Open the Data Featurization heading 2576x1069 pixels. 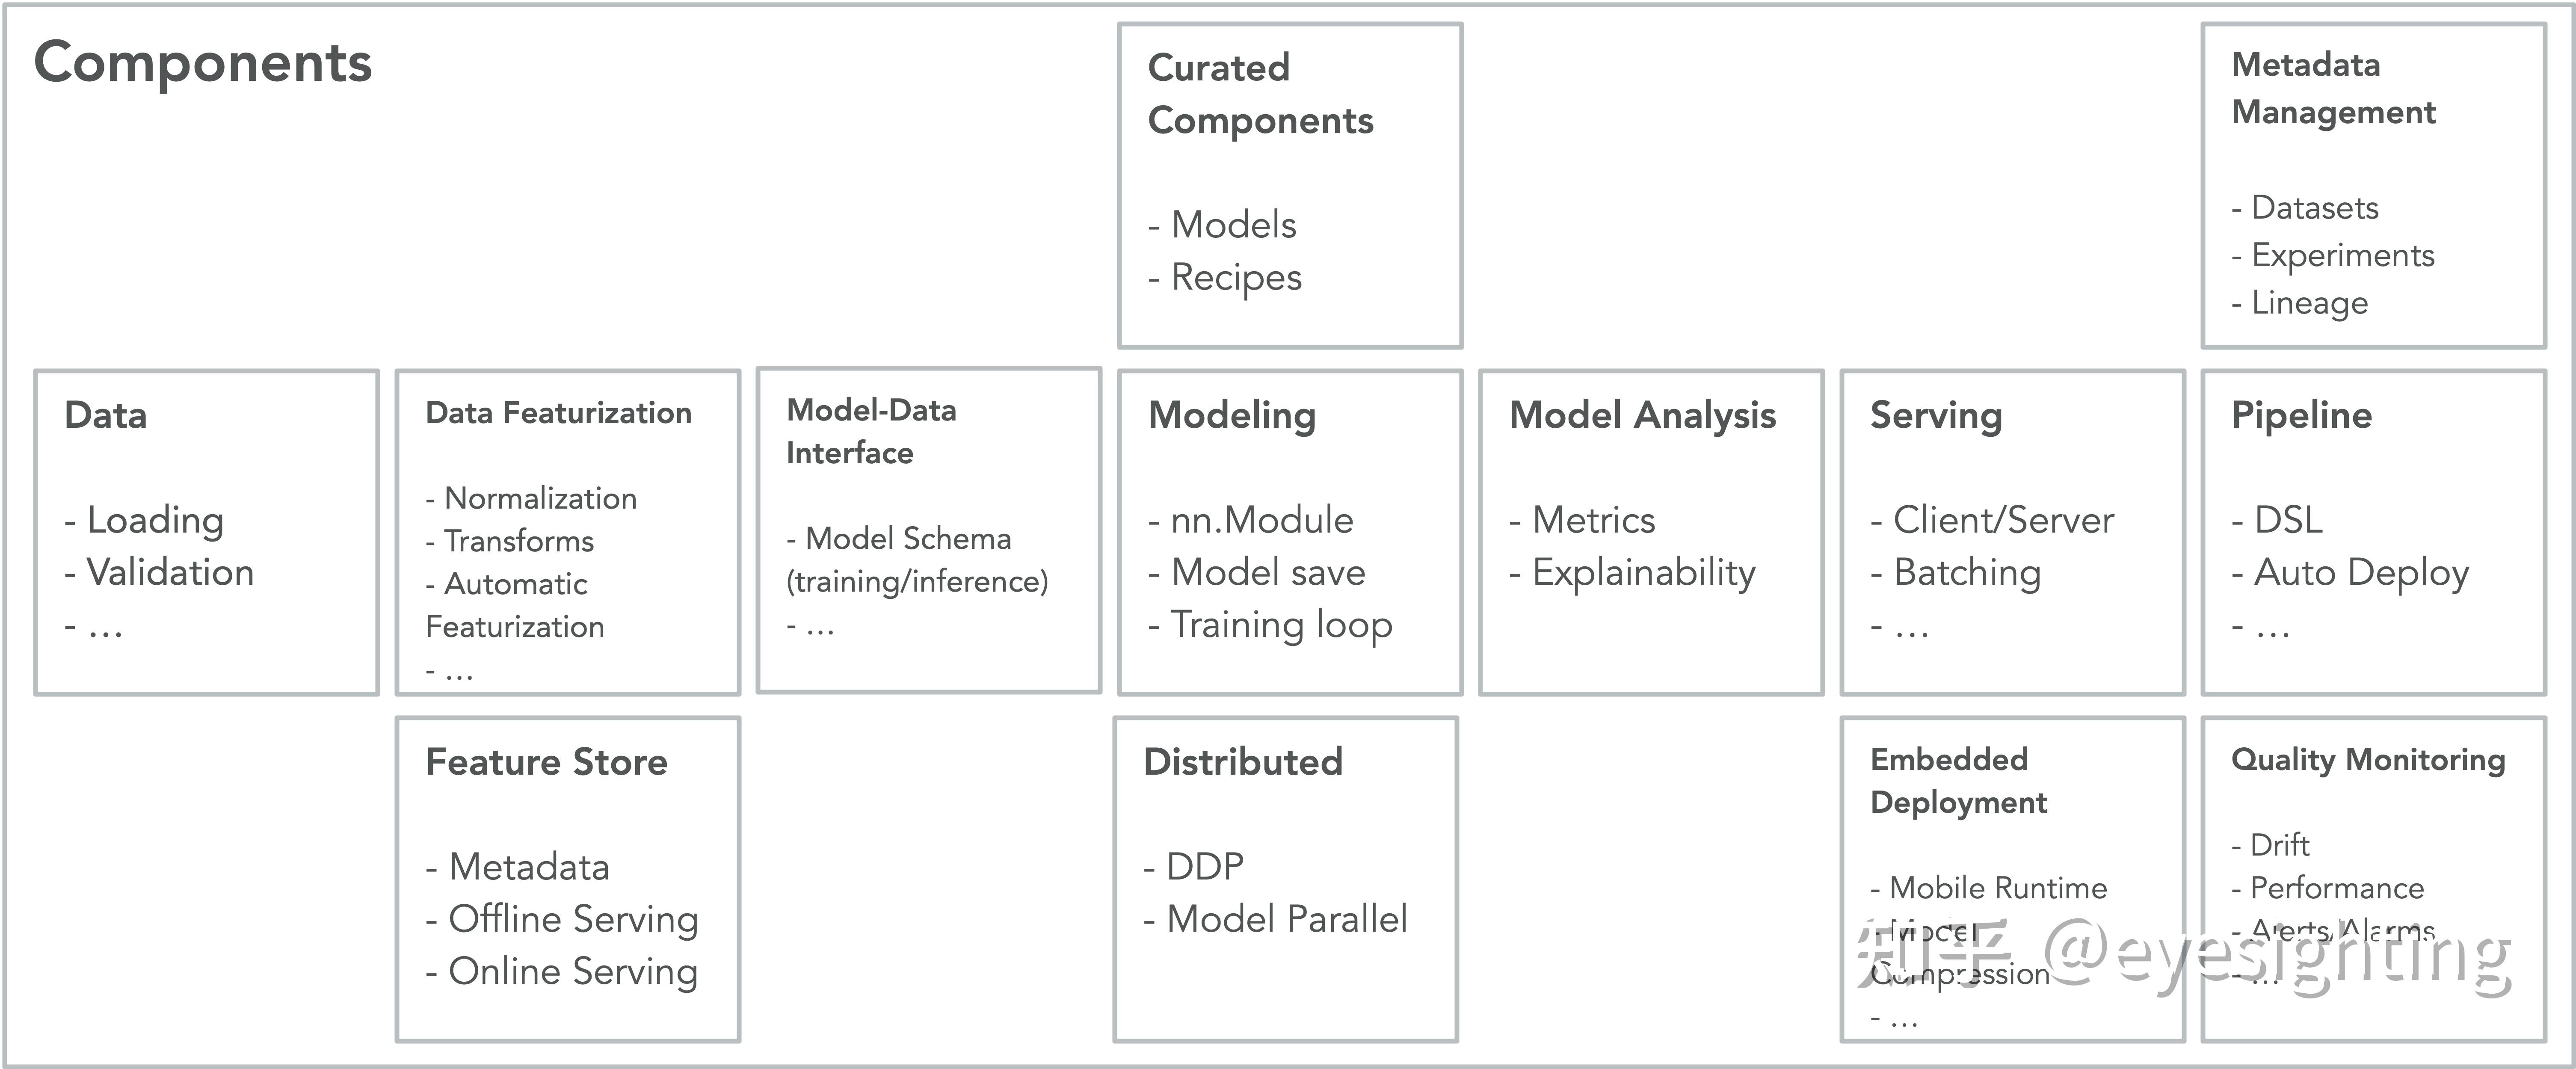tap(558, 413)
